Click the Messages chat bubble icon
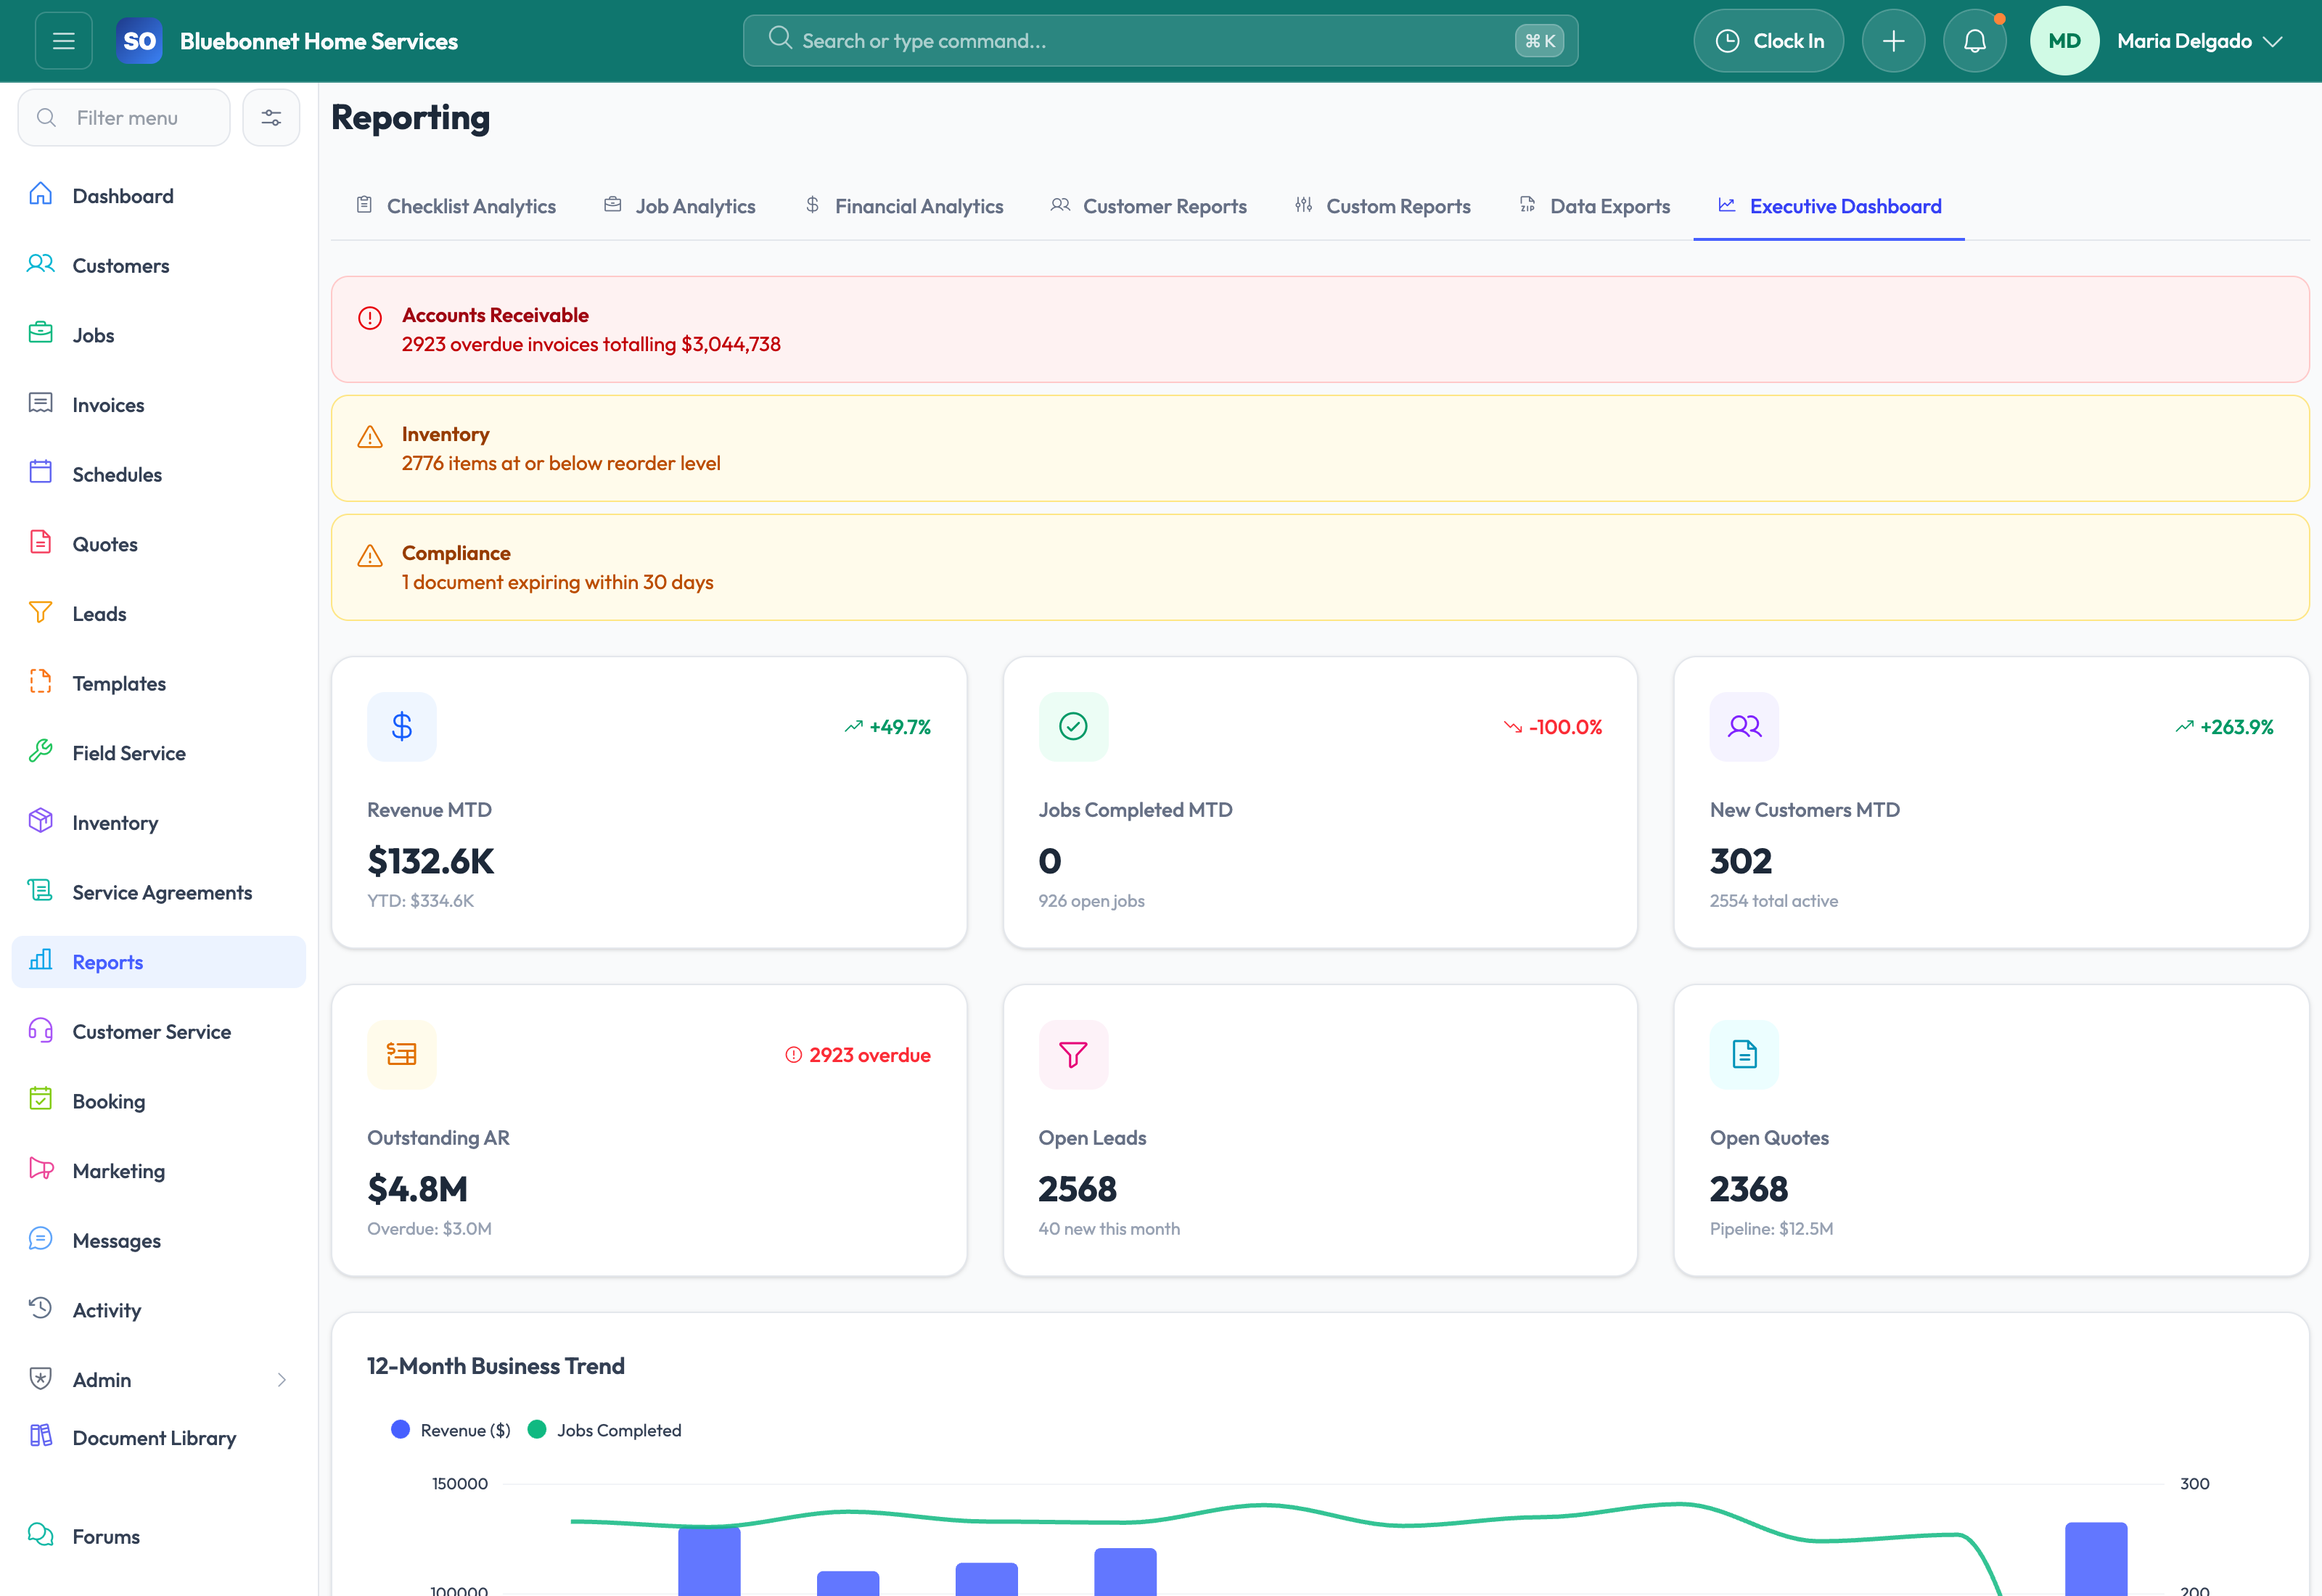Image resolution: width=2322 pixels, height=1596 pixels. 41,1239
